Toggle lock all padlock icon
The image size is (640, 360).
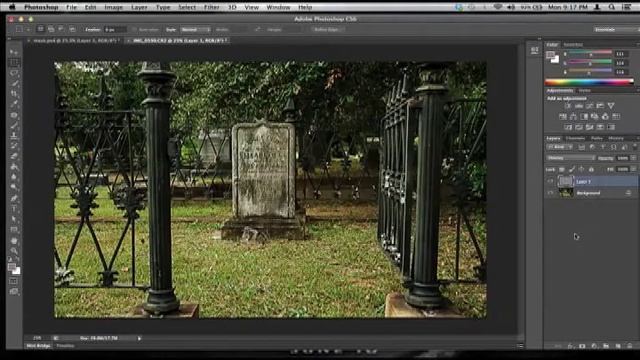click(x=591, y=169)
